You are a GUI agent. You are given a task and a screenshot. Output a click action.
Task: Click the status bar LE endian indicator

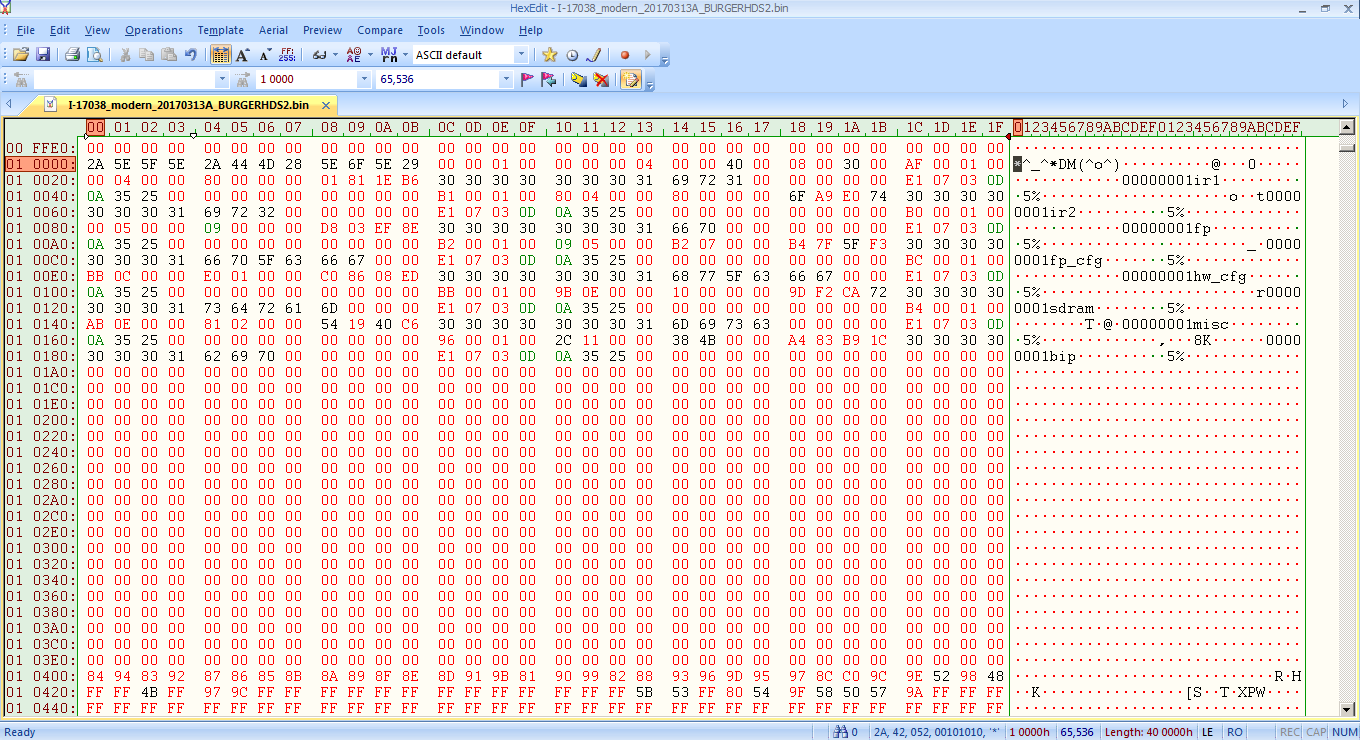[1207, 732]
